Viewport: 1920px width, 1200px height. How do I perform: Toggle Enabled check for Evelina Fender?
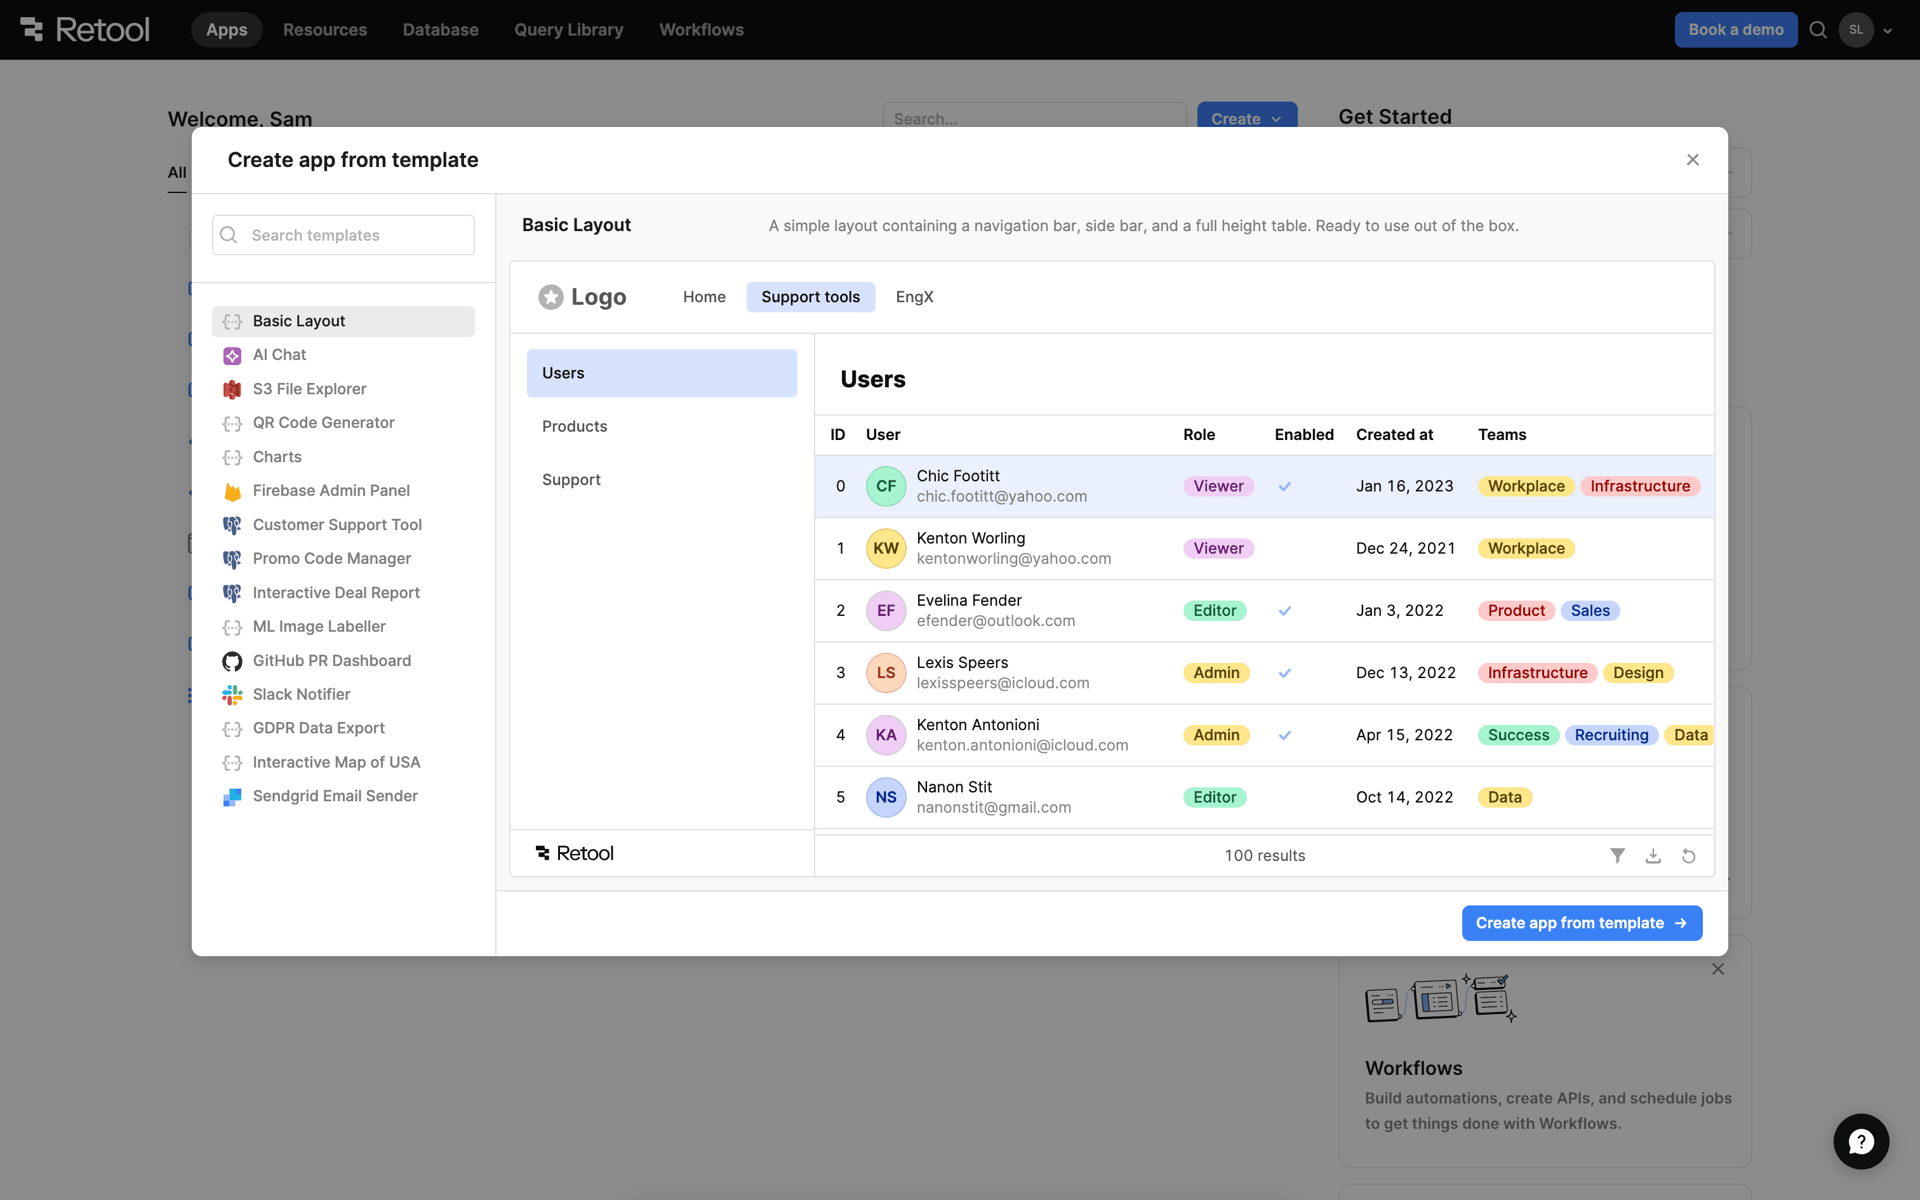pos(1285,611)
